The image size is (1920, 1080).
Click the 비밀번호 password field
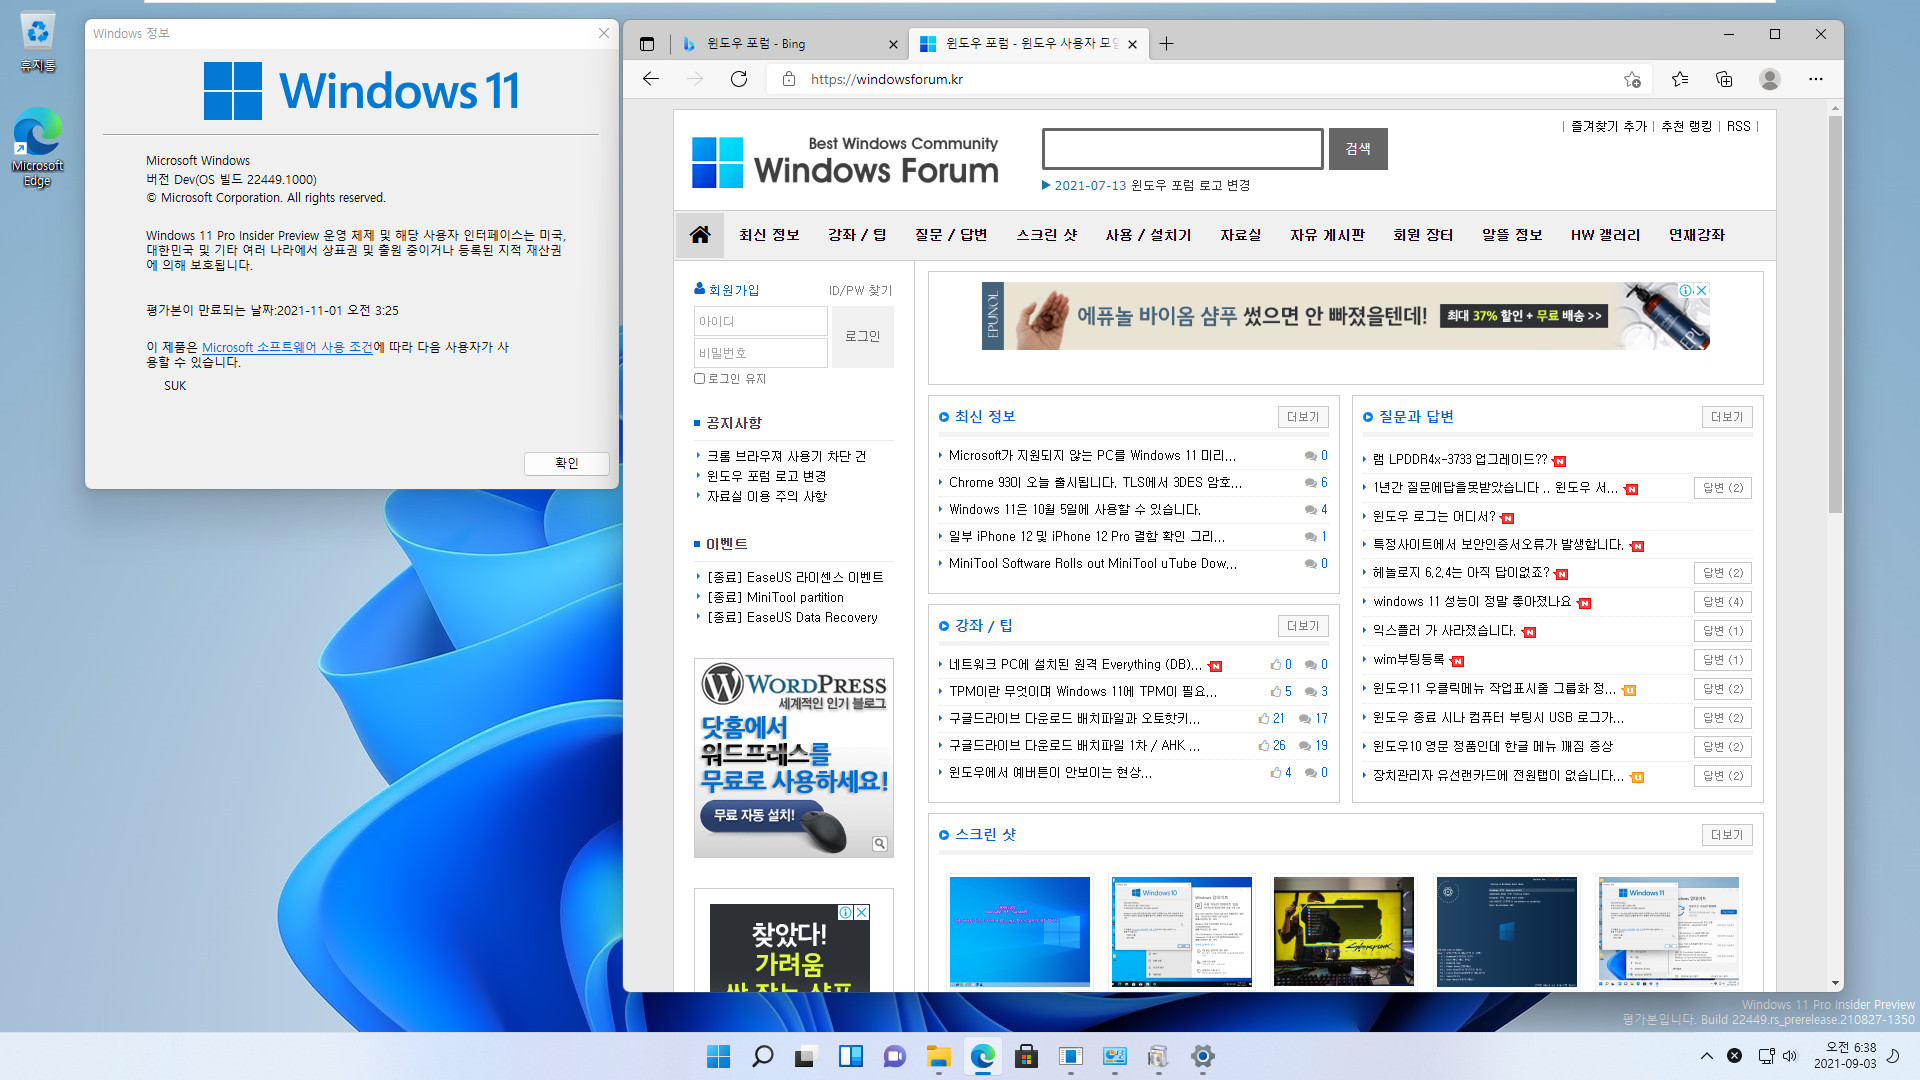[x=760, y=353]
